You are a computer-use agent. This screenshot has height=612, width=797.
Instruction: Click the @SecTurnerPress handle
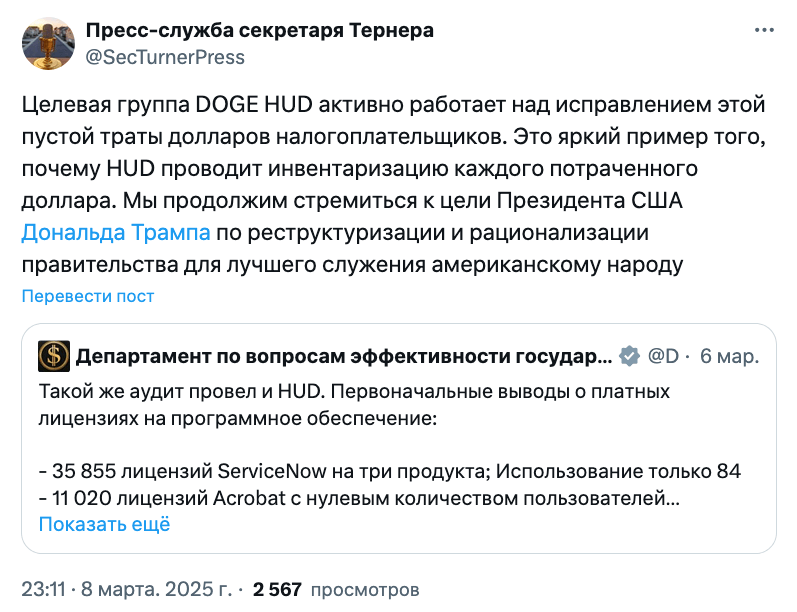click(x=165, y=57)
